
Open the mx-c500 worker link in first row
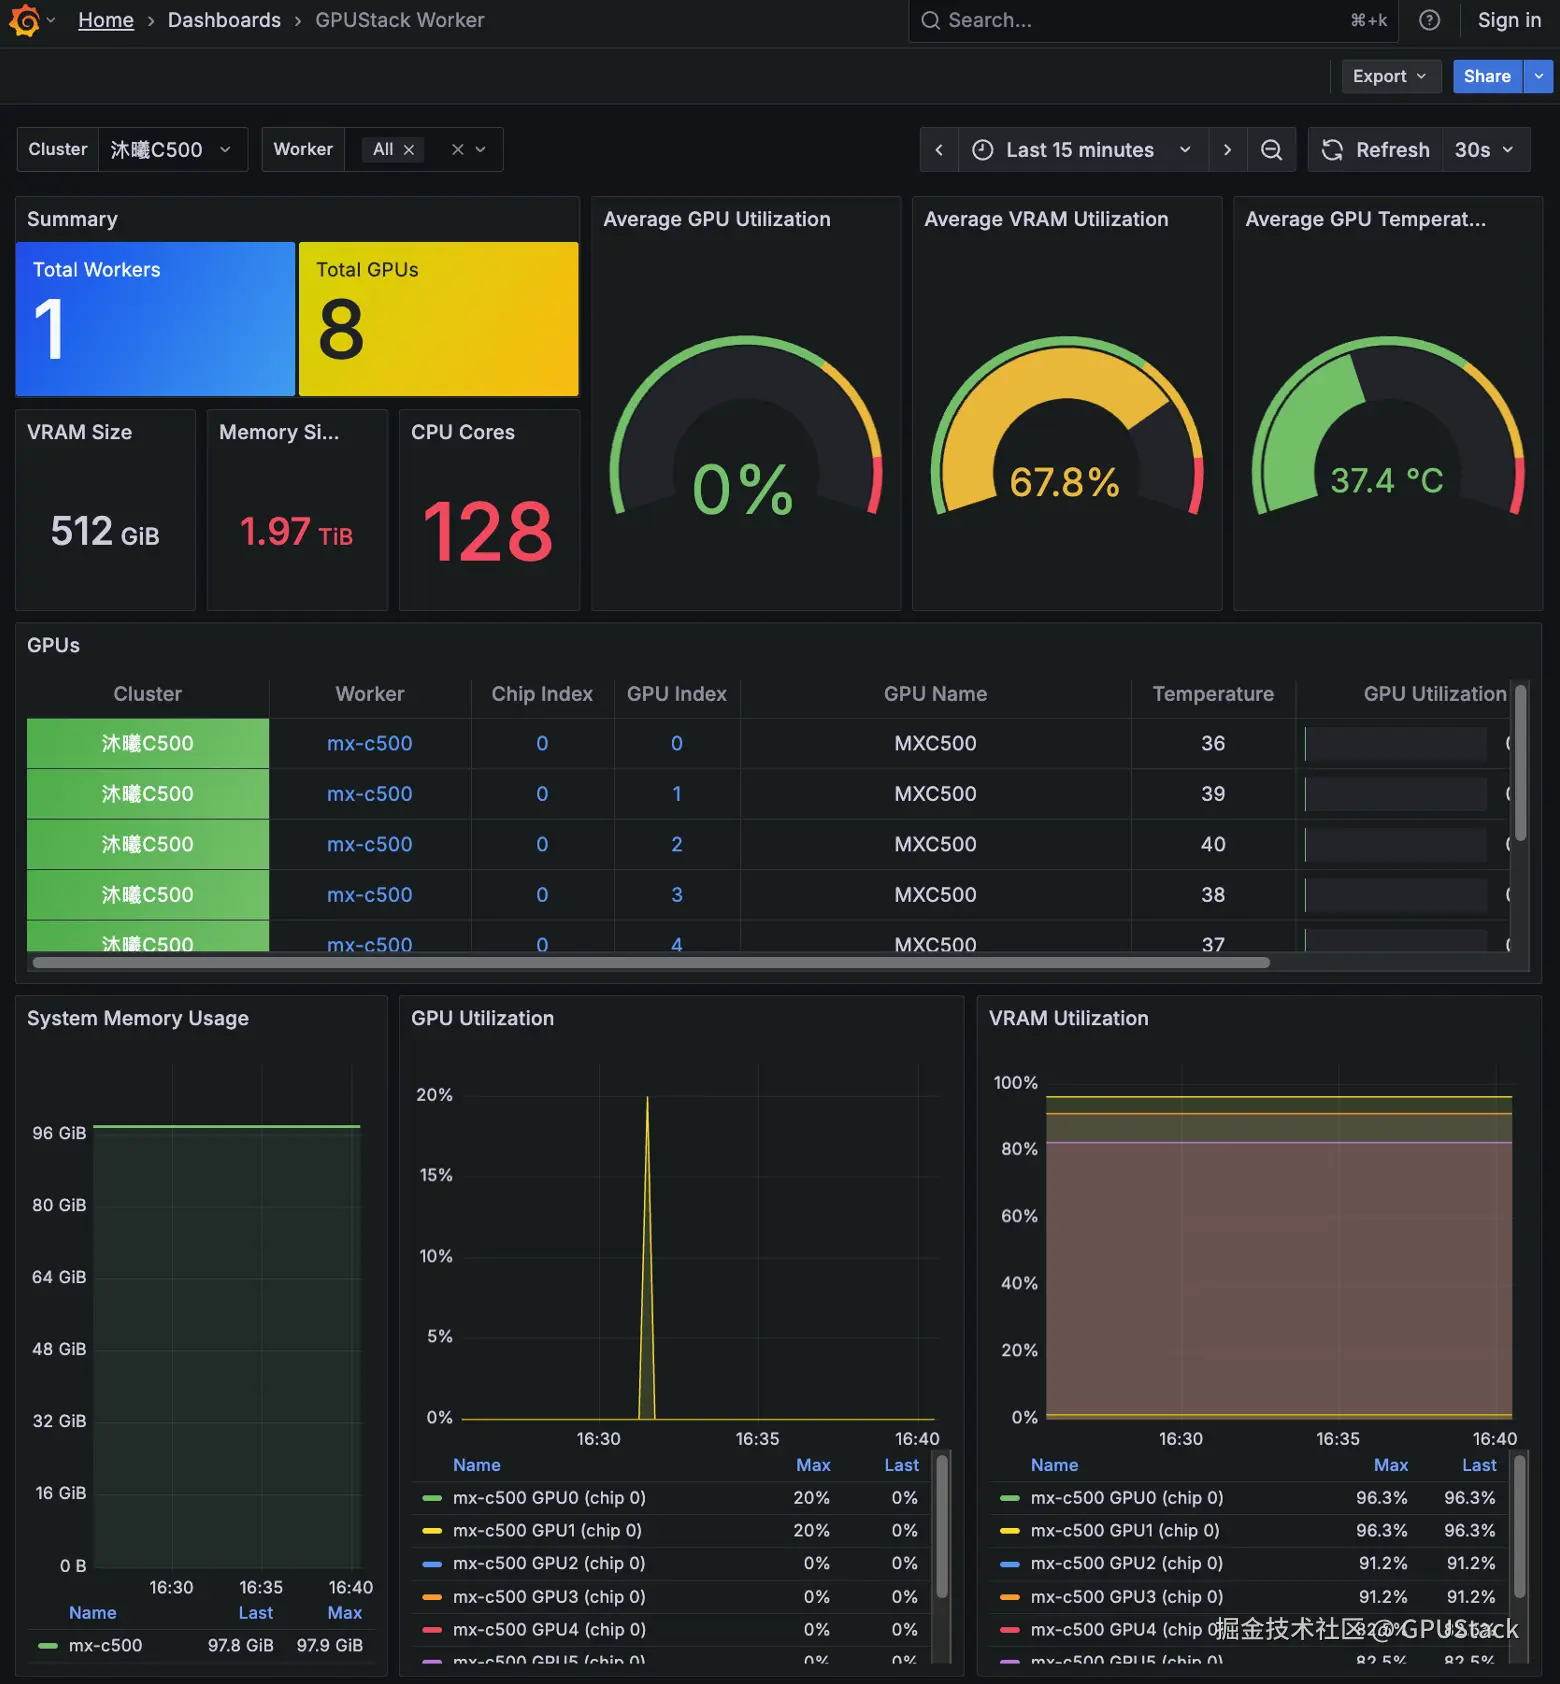pos(369,743)
